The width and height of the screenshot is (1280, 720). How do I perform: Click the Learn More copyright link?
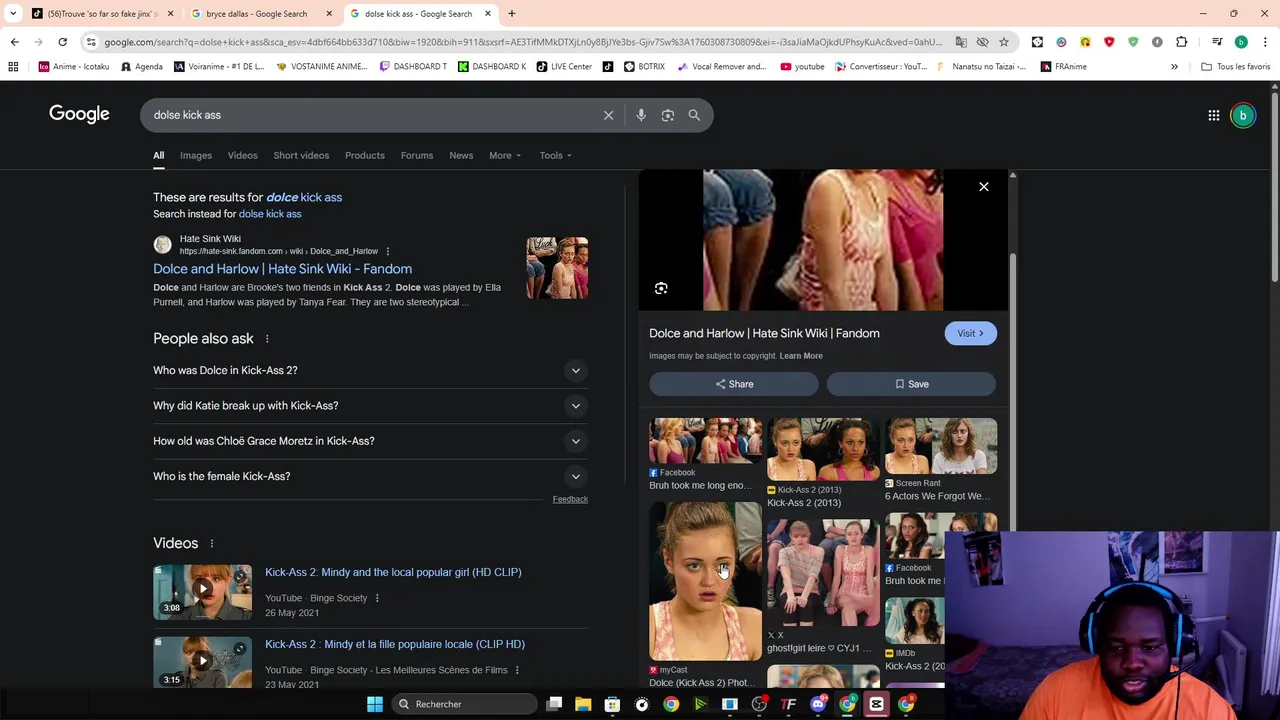[801, 356]
